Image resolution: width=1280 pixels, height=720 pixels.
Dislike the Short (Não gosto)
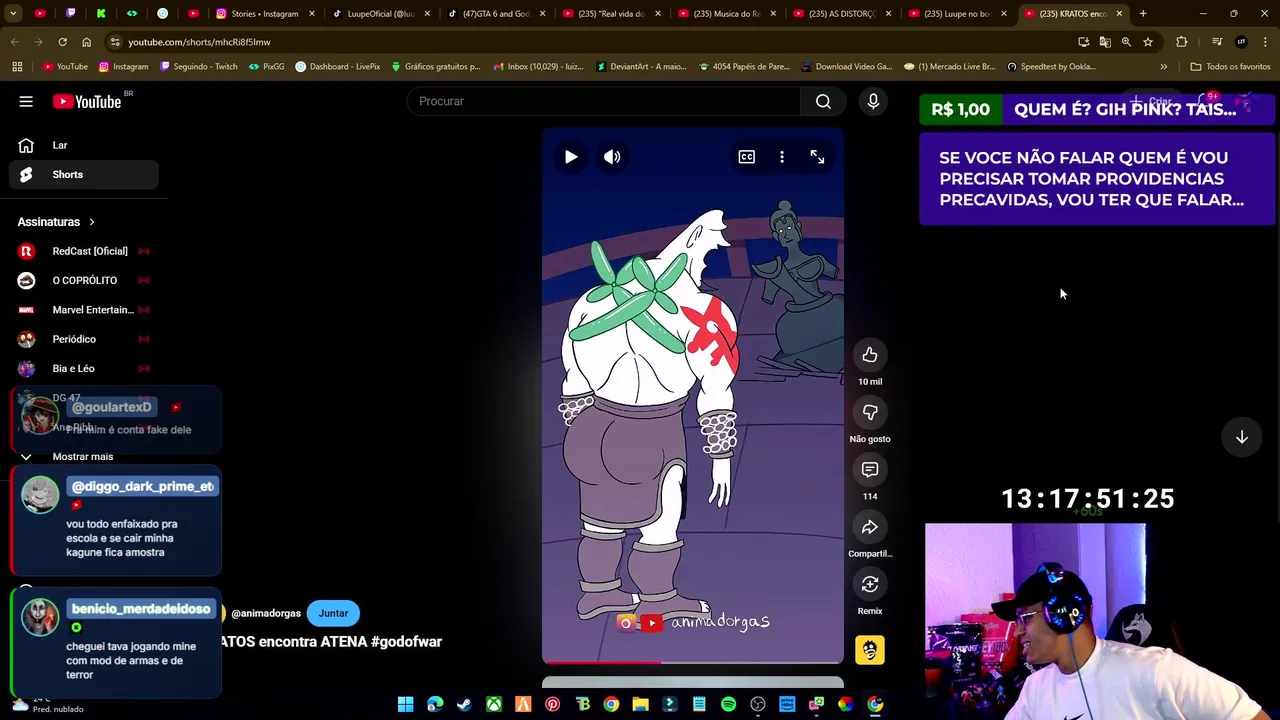click(870, 412)
